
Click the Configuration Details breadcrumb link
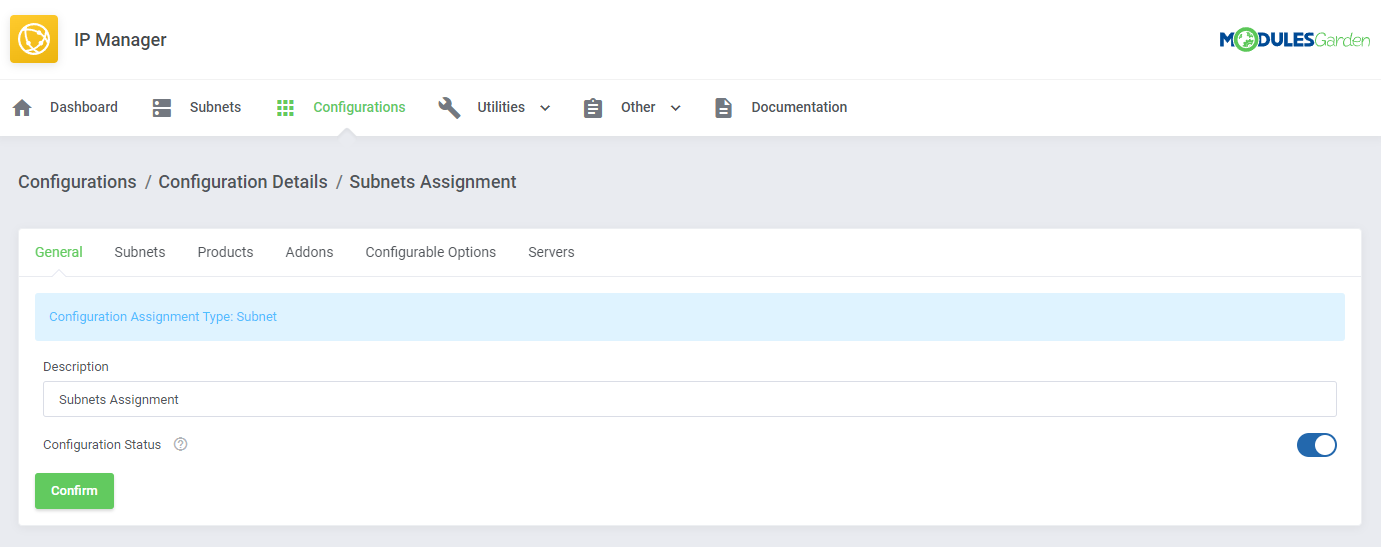[243, 182]
